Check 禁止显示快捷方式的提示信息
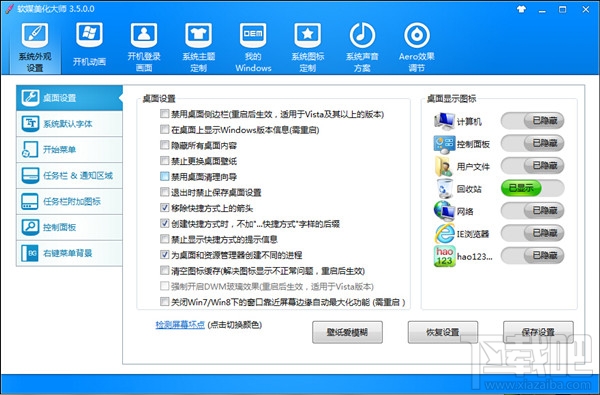This screenshot has width=600, height=395. 165,239
